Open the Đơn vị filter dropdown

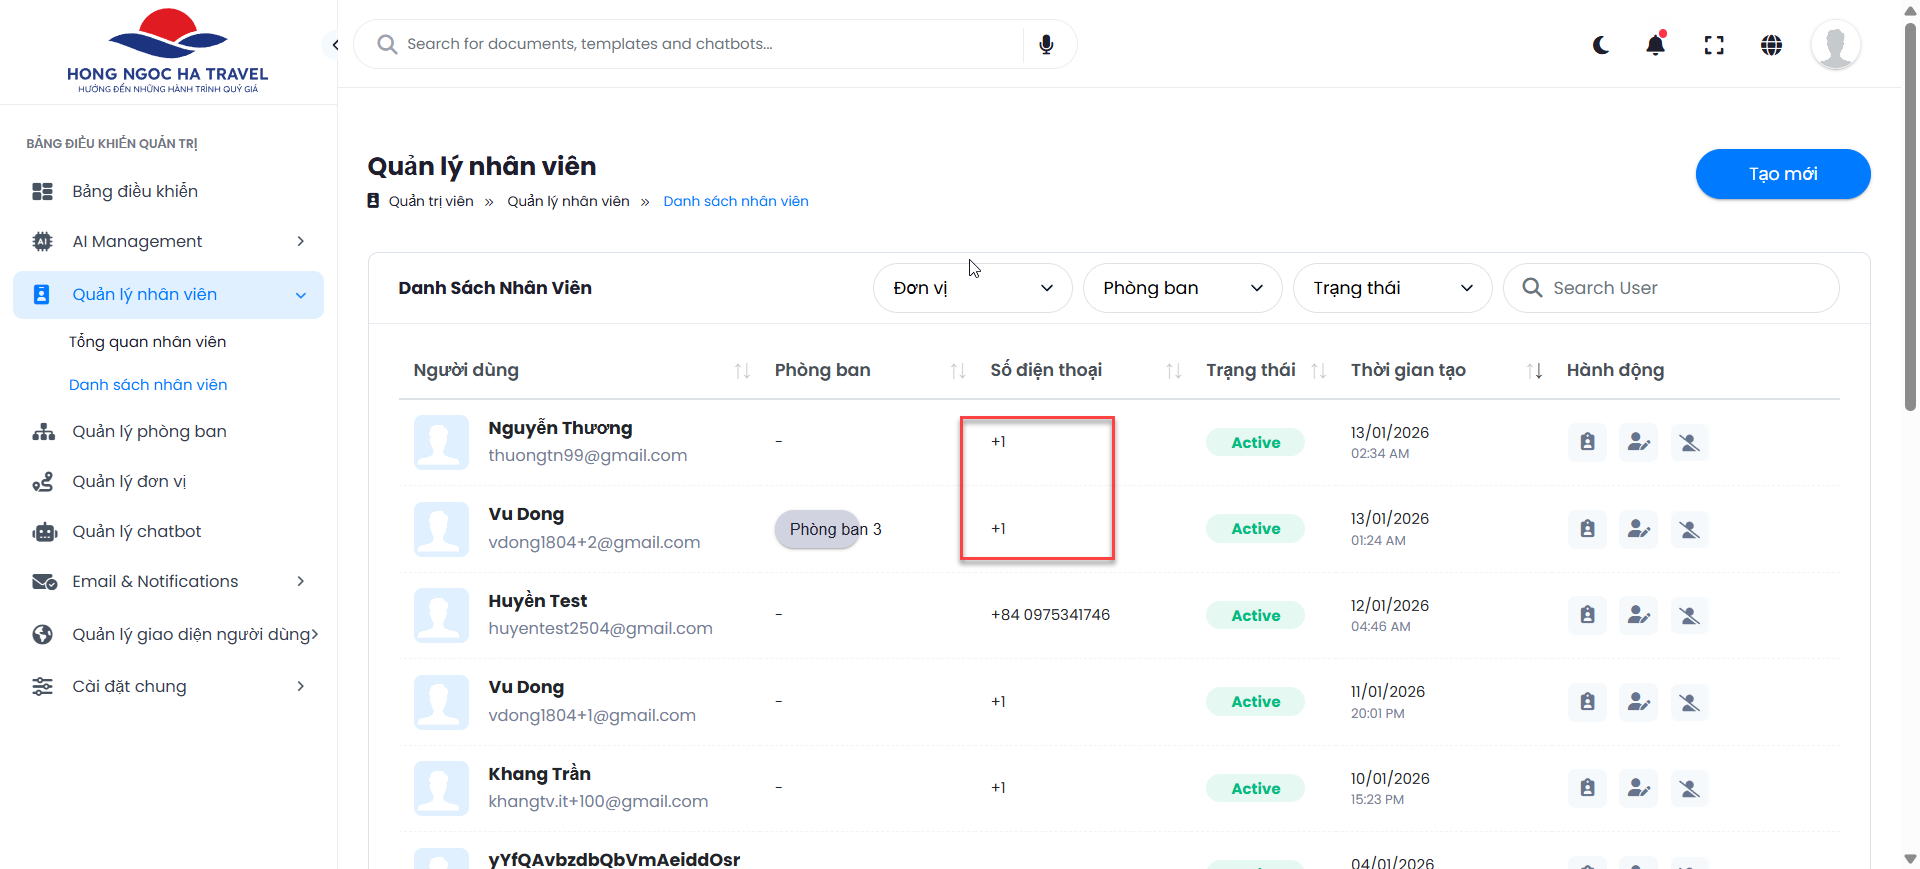972,288
